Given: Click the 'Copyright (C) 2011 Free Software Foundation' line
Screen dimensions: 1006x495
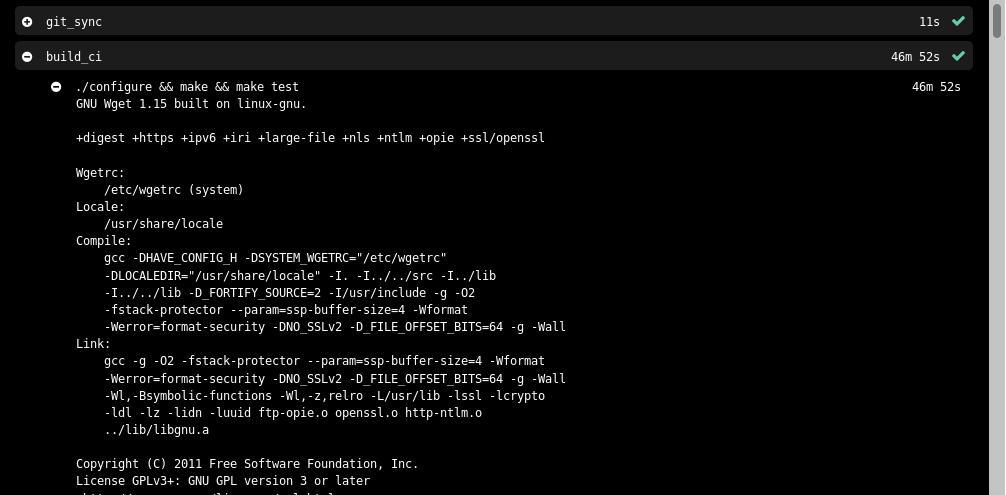Looking at the screenshot, I should click(x=247, y=464).
